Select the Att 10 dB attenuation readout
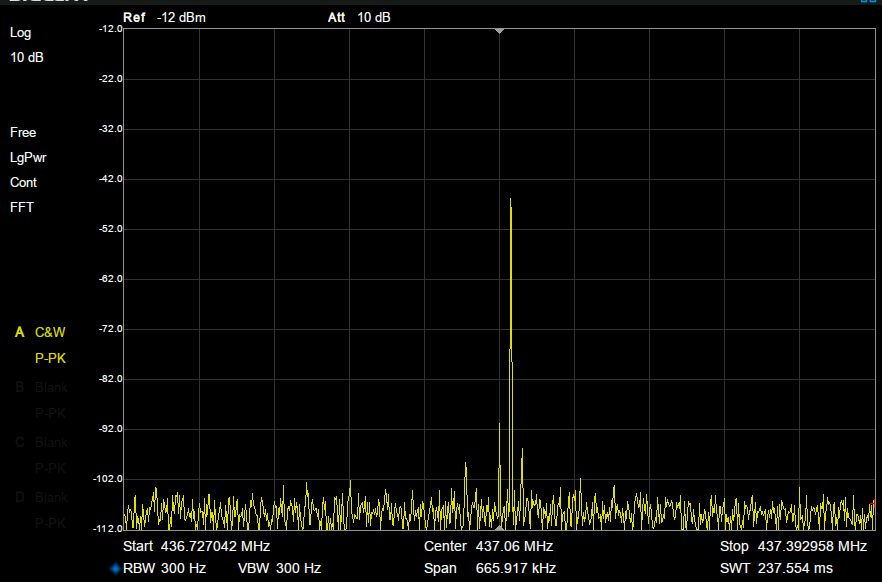 tap(359, 17)
